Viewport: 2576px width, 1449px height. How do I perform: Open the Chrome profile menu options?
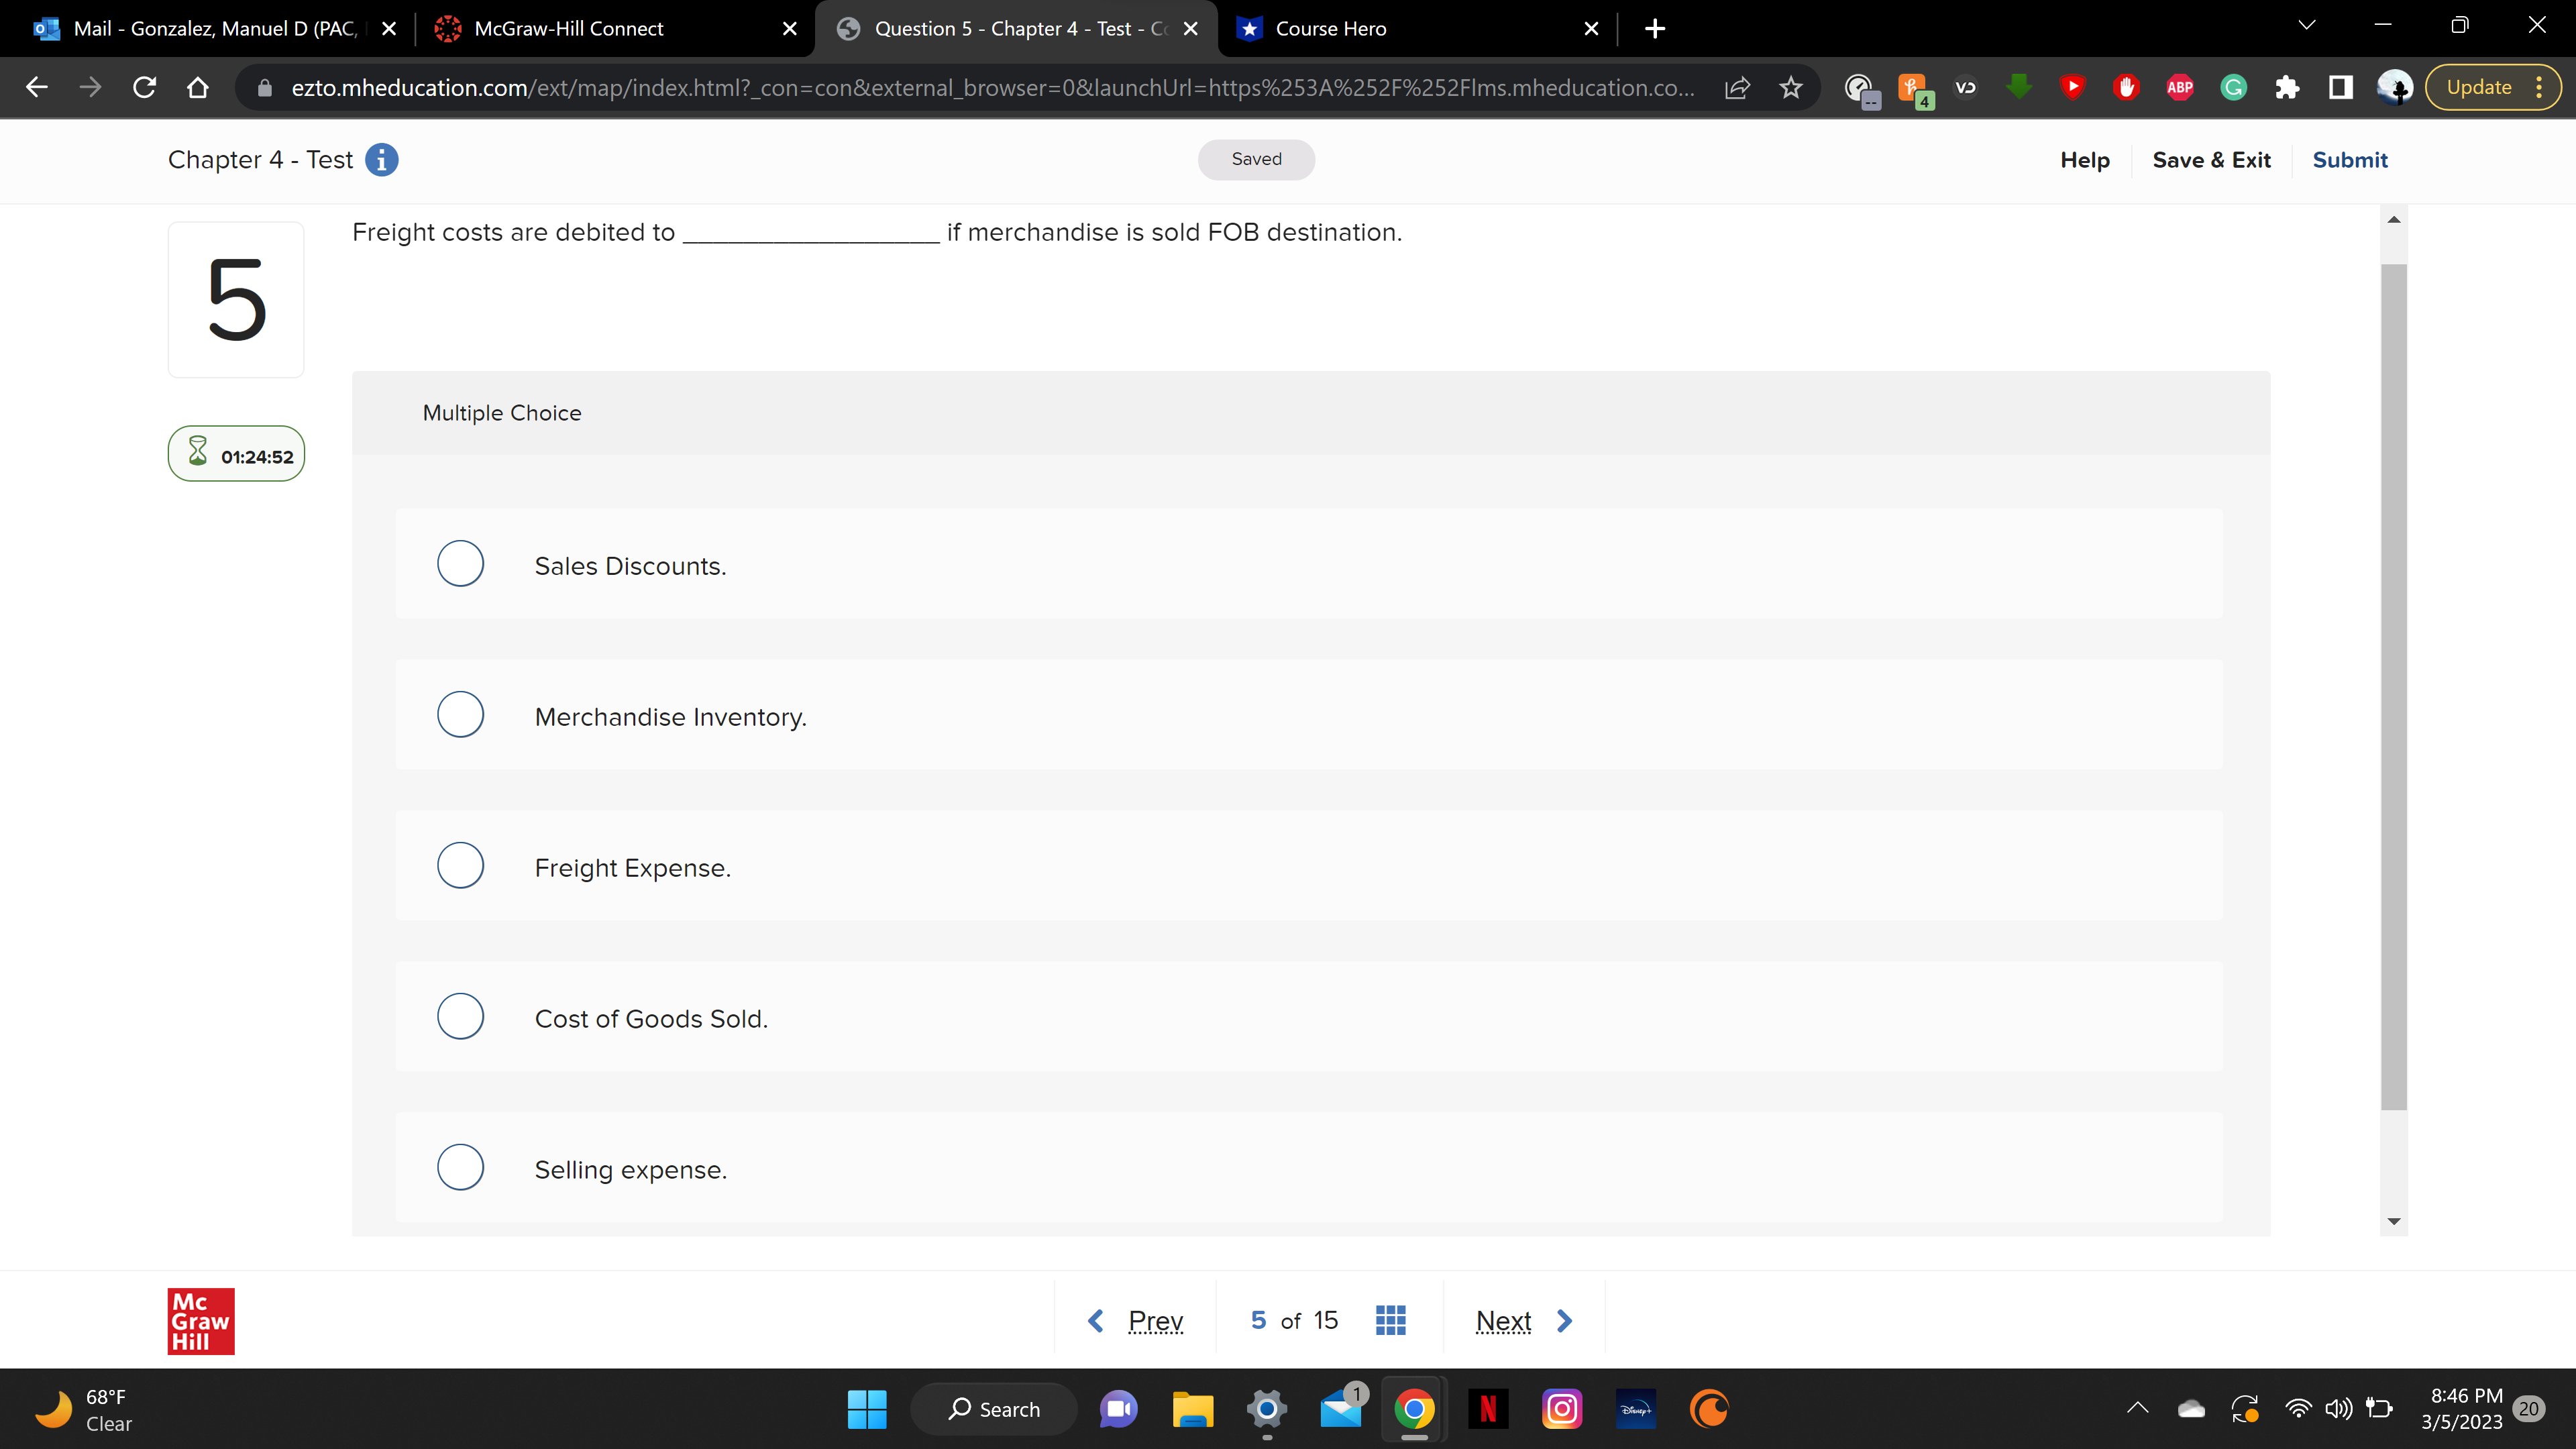click(x=2395, y=87)
